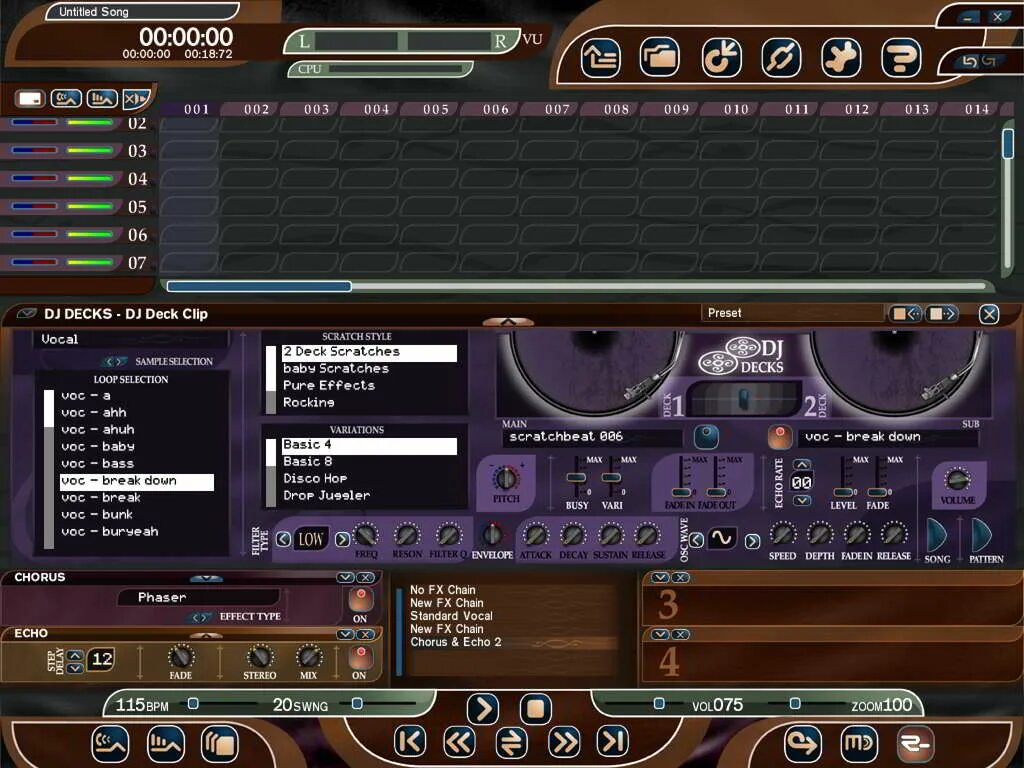The height and width of the screenshot is (768, 1024).
Task: Select 'Drop Juggler' variation
Action: (x=369, y=496)
